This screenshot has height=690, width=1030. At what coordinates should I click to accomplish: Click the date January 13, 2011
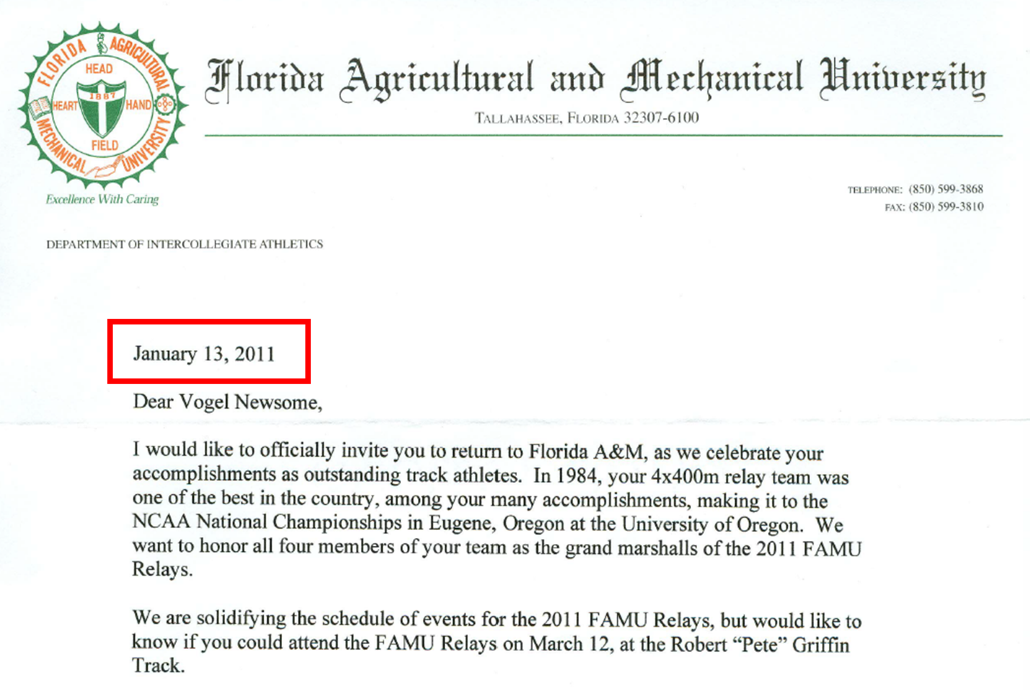(x=204, y=354)
